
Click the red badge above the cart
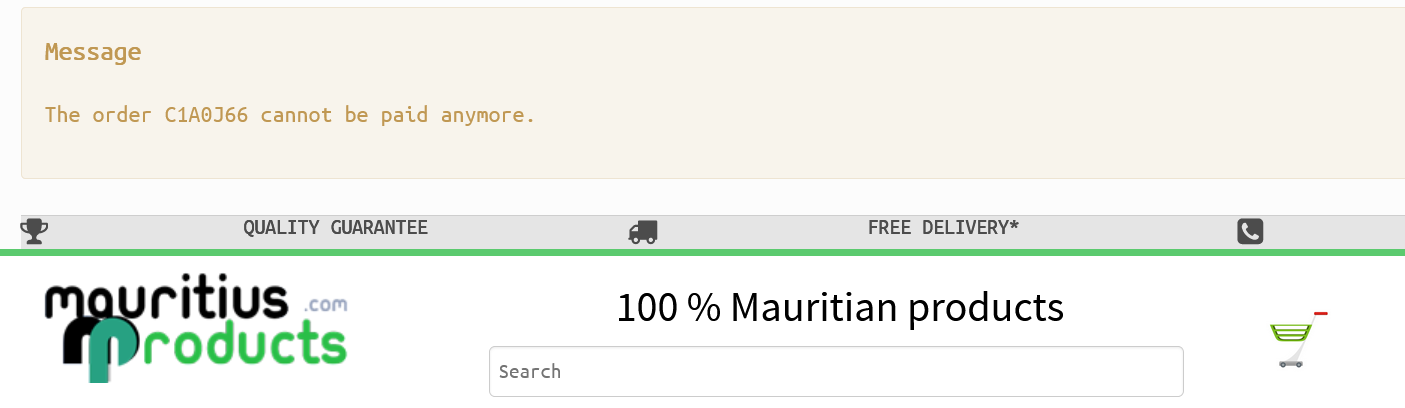[1320, 314]
